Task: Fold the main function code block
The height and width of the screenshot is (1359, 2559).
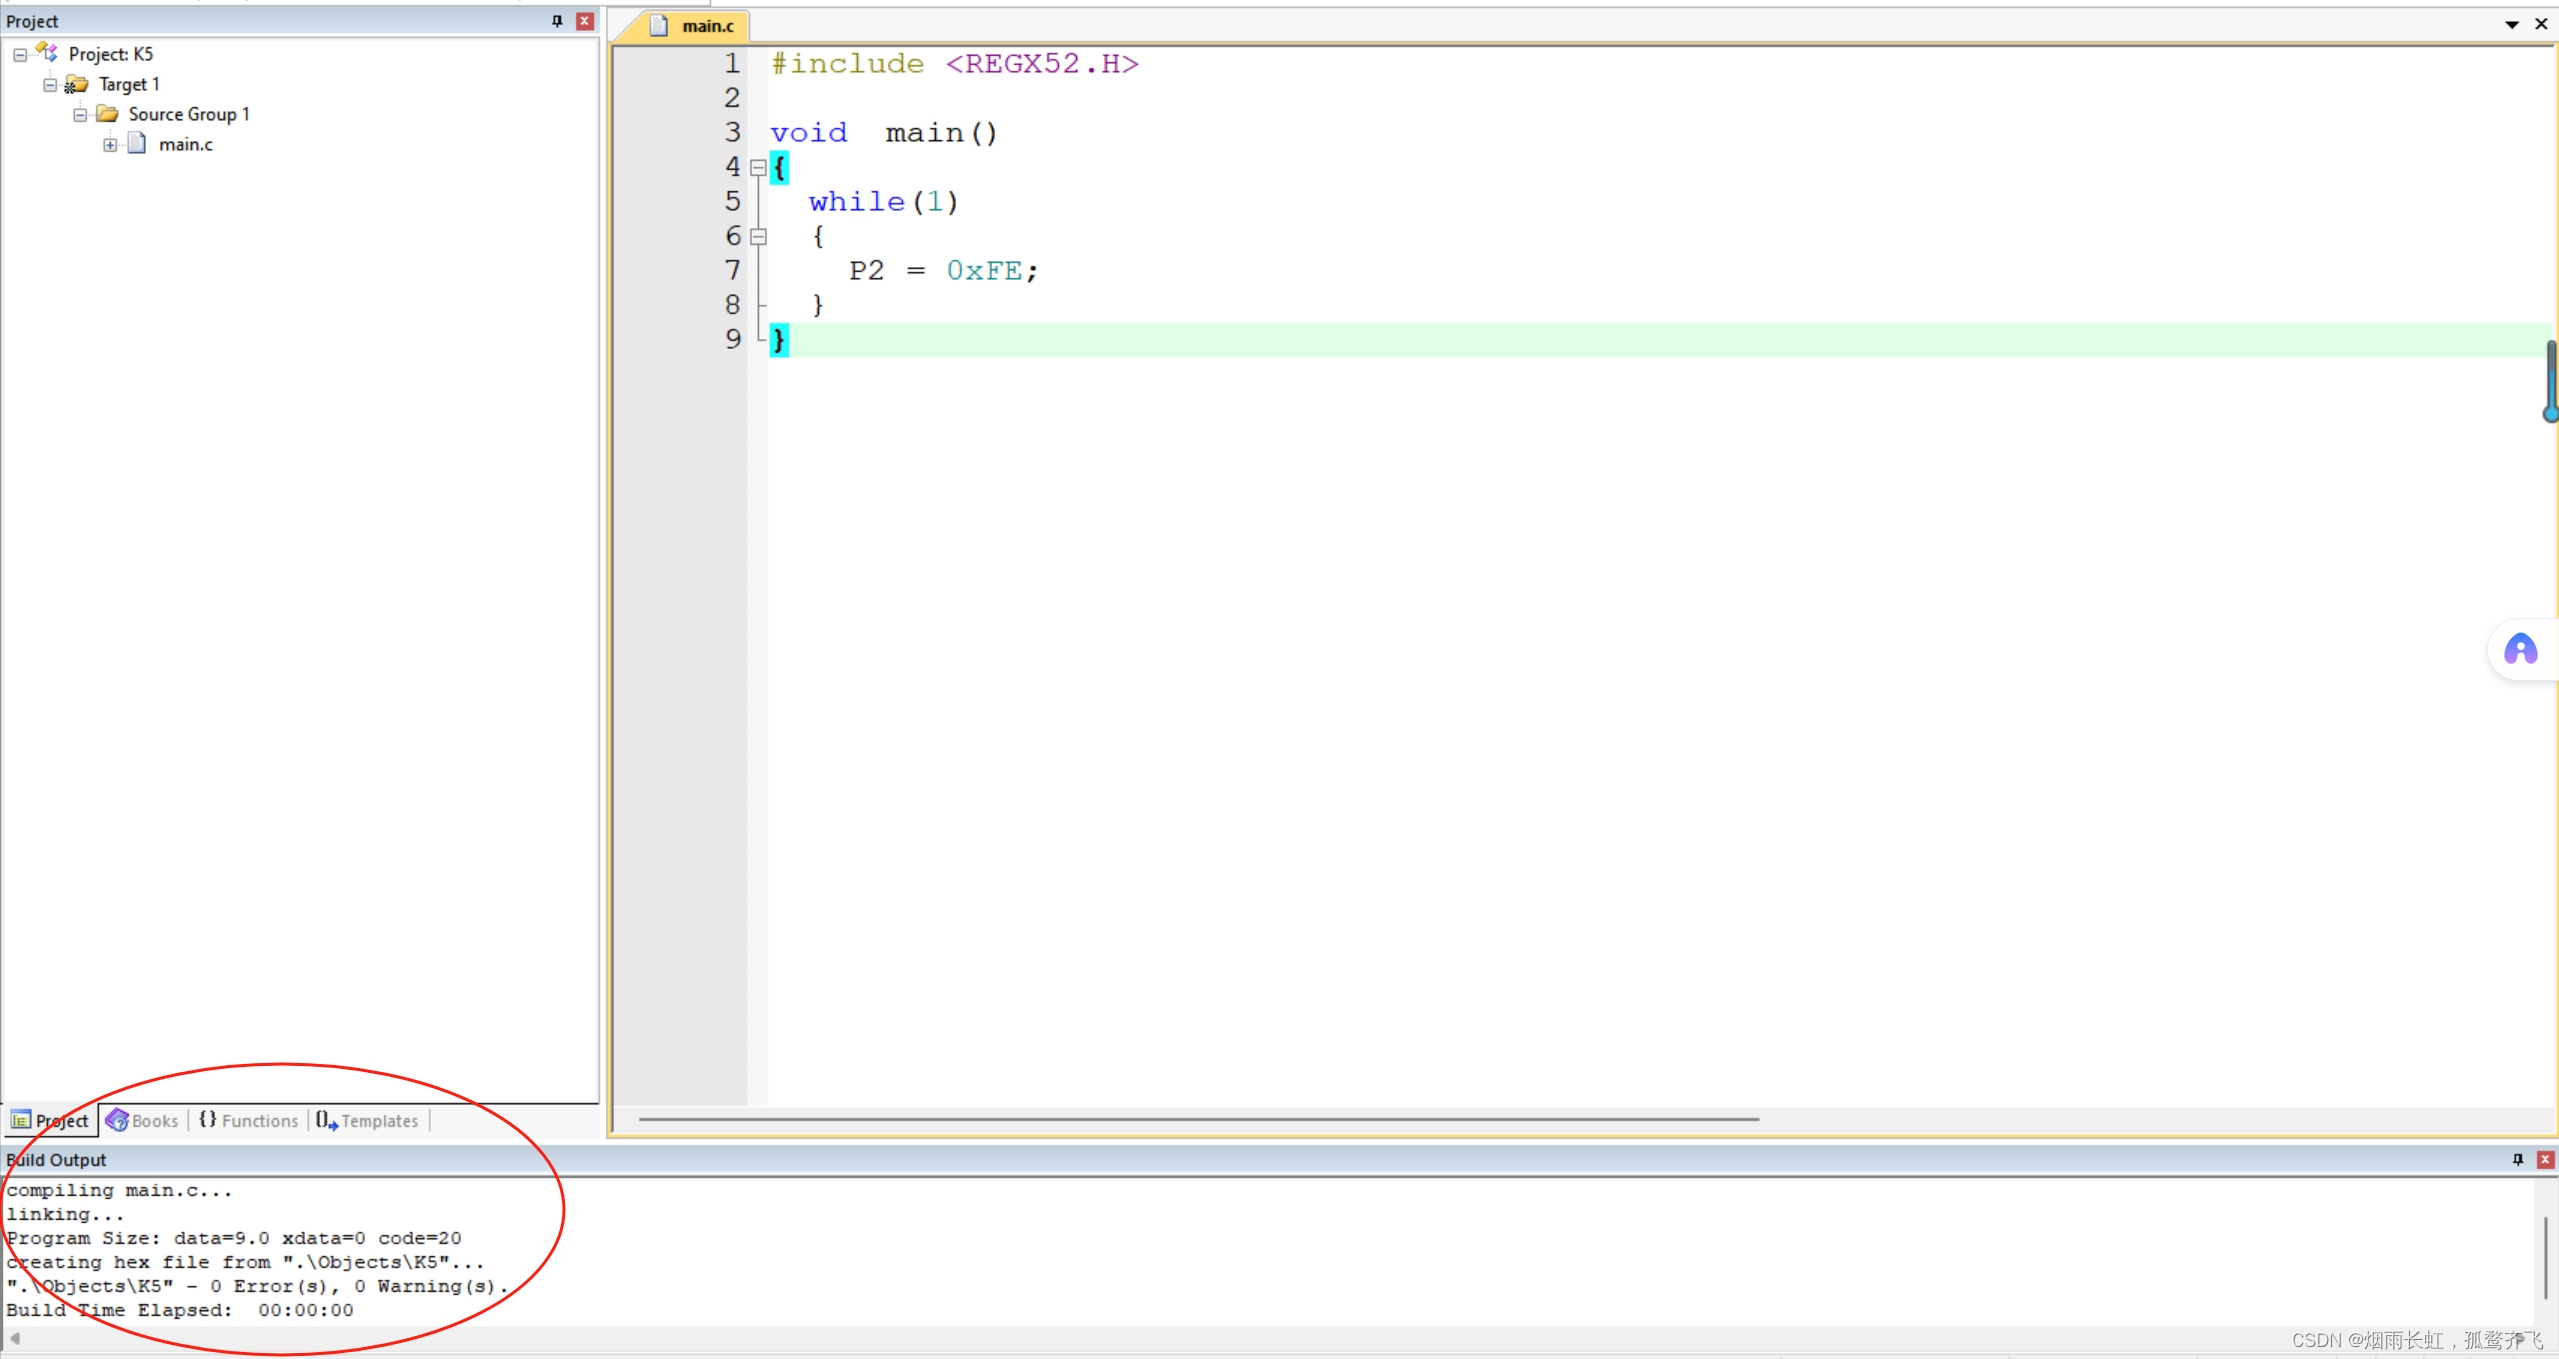Action: coord(758,168)
